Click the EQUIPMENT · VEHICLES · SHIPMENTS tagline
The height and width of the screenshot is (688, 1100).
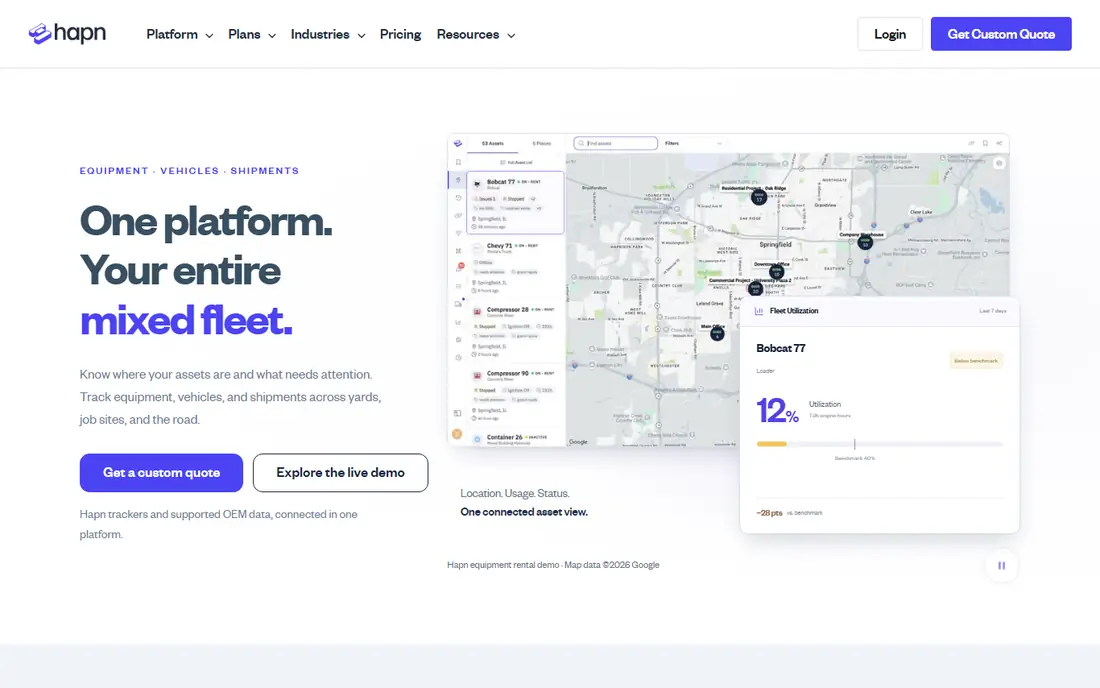click(x=189, y=170)
